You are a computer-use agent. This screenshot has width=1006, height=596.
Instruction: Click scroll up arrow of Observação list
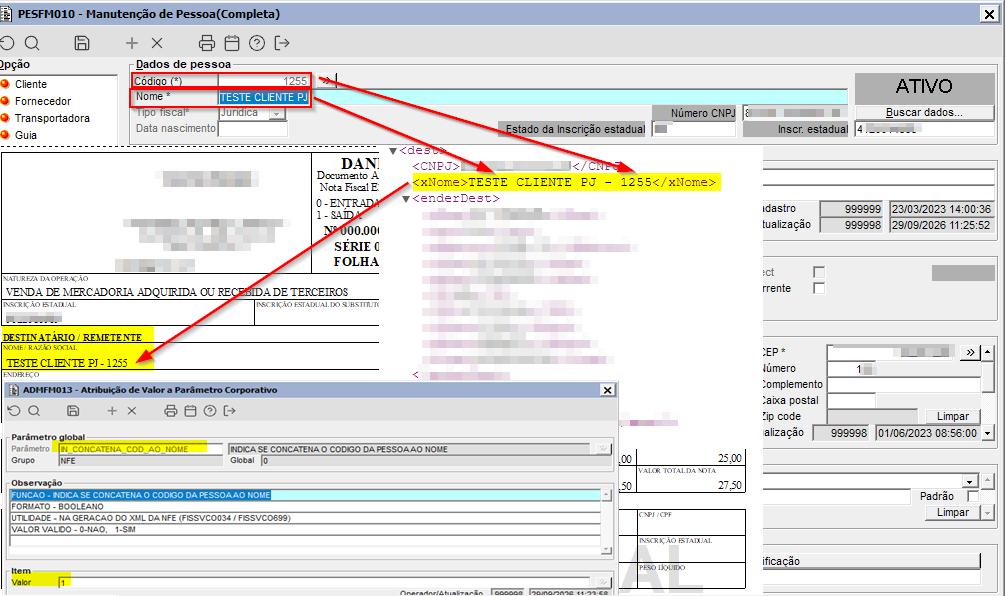click(x=606, y=495)
